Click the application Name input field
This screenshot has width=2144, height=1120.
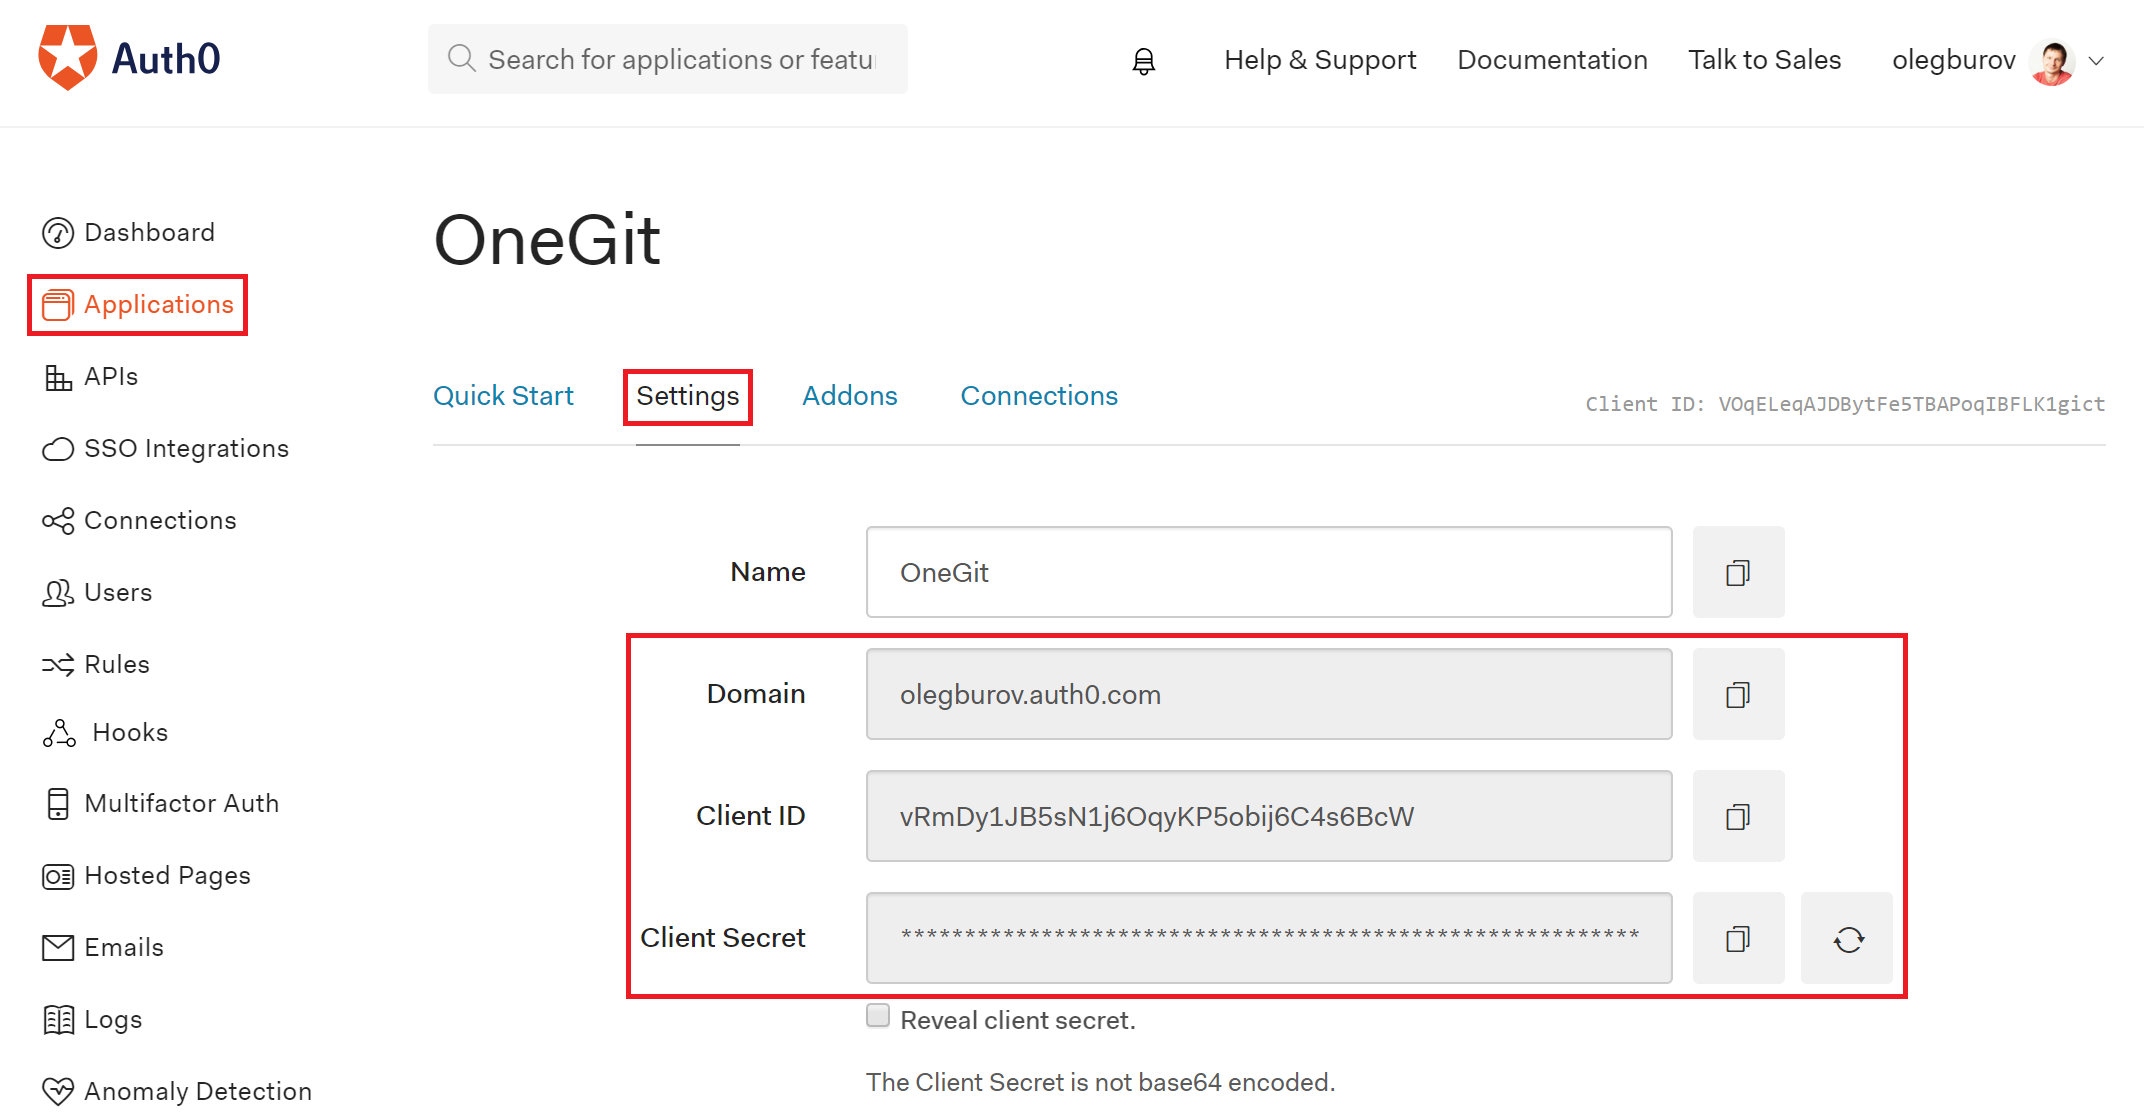(1268, 573)
